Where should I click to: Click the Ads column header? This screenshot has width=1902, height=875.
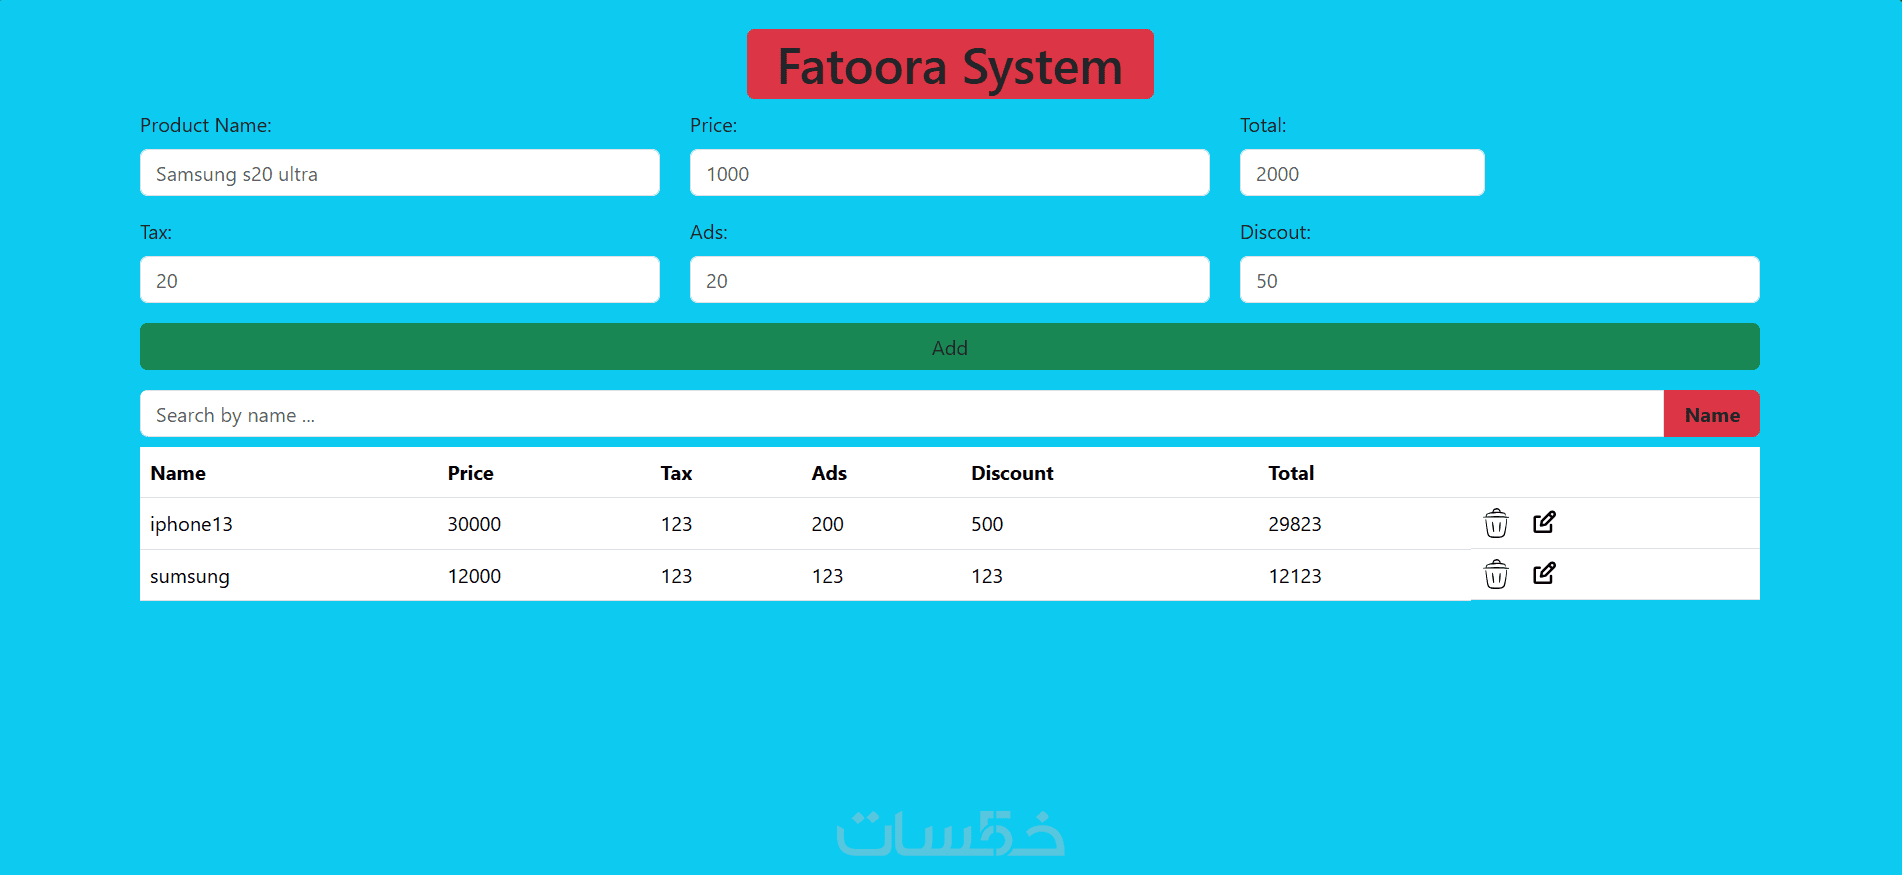point(829,473)
